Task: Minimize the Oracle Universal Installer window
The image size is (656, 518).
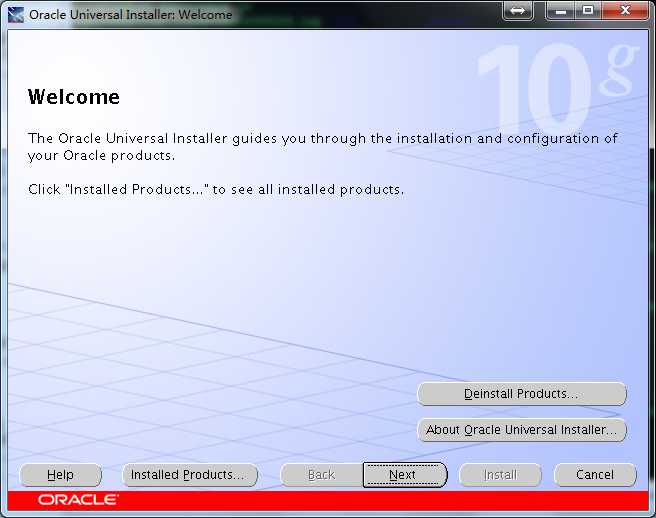Action: (561, 10)
